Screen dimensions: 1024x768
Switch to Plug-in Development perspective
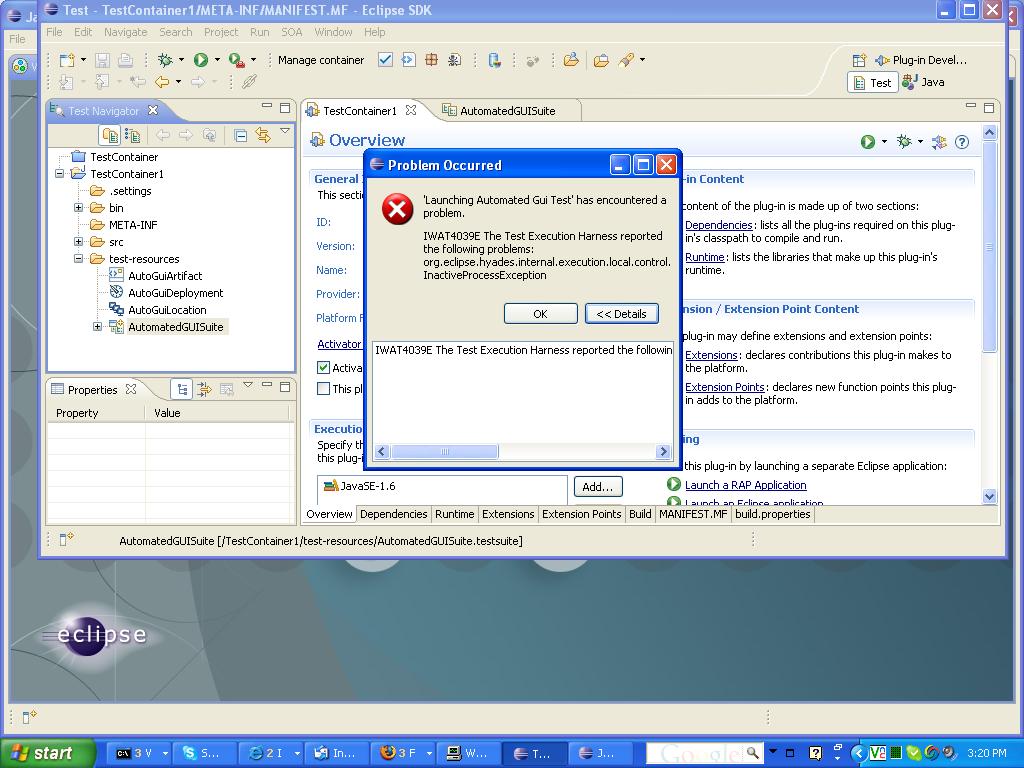tap(921, 60)
